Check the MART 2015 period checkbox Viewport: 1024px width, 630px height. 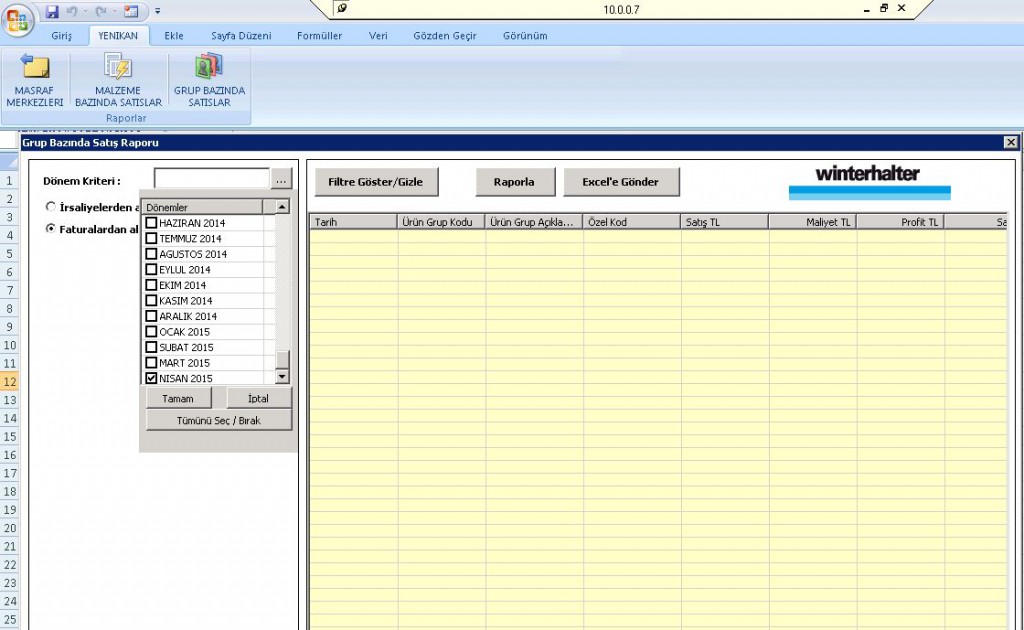point(152,363)
